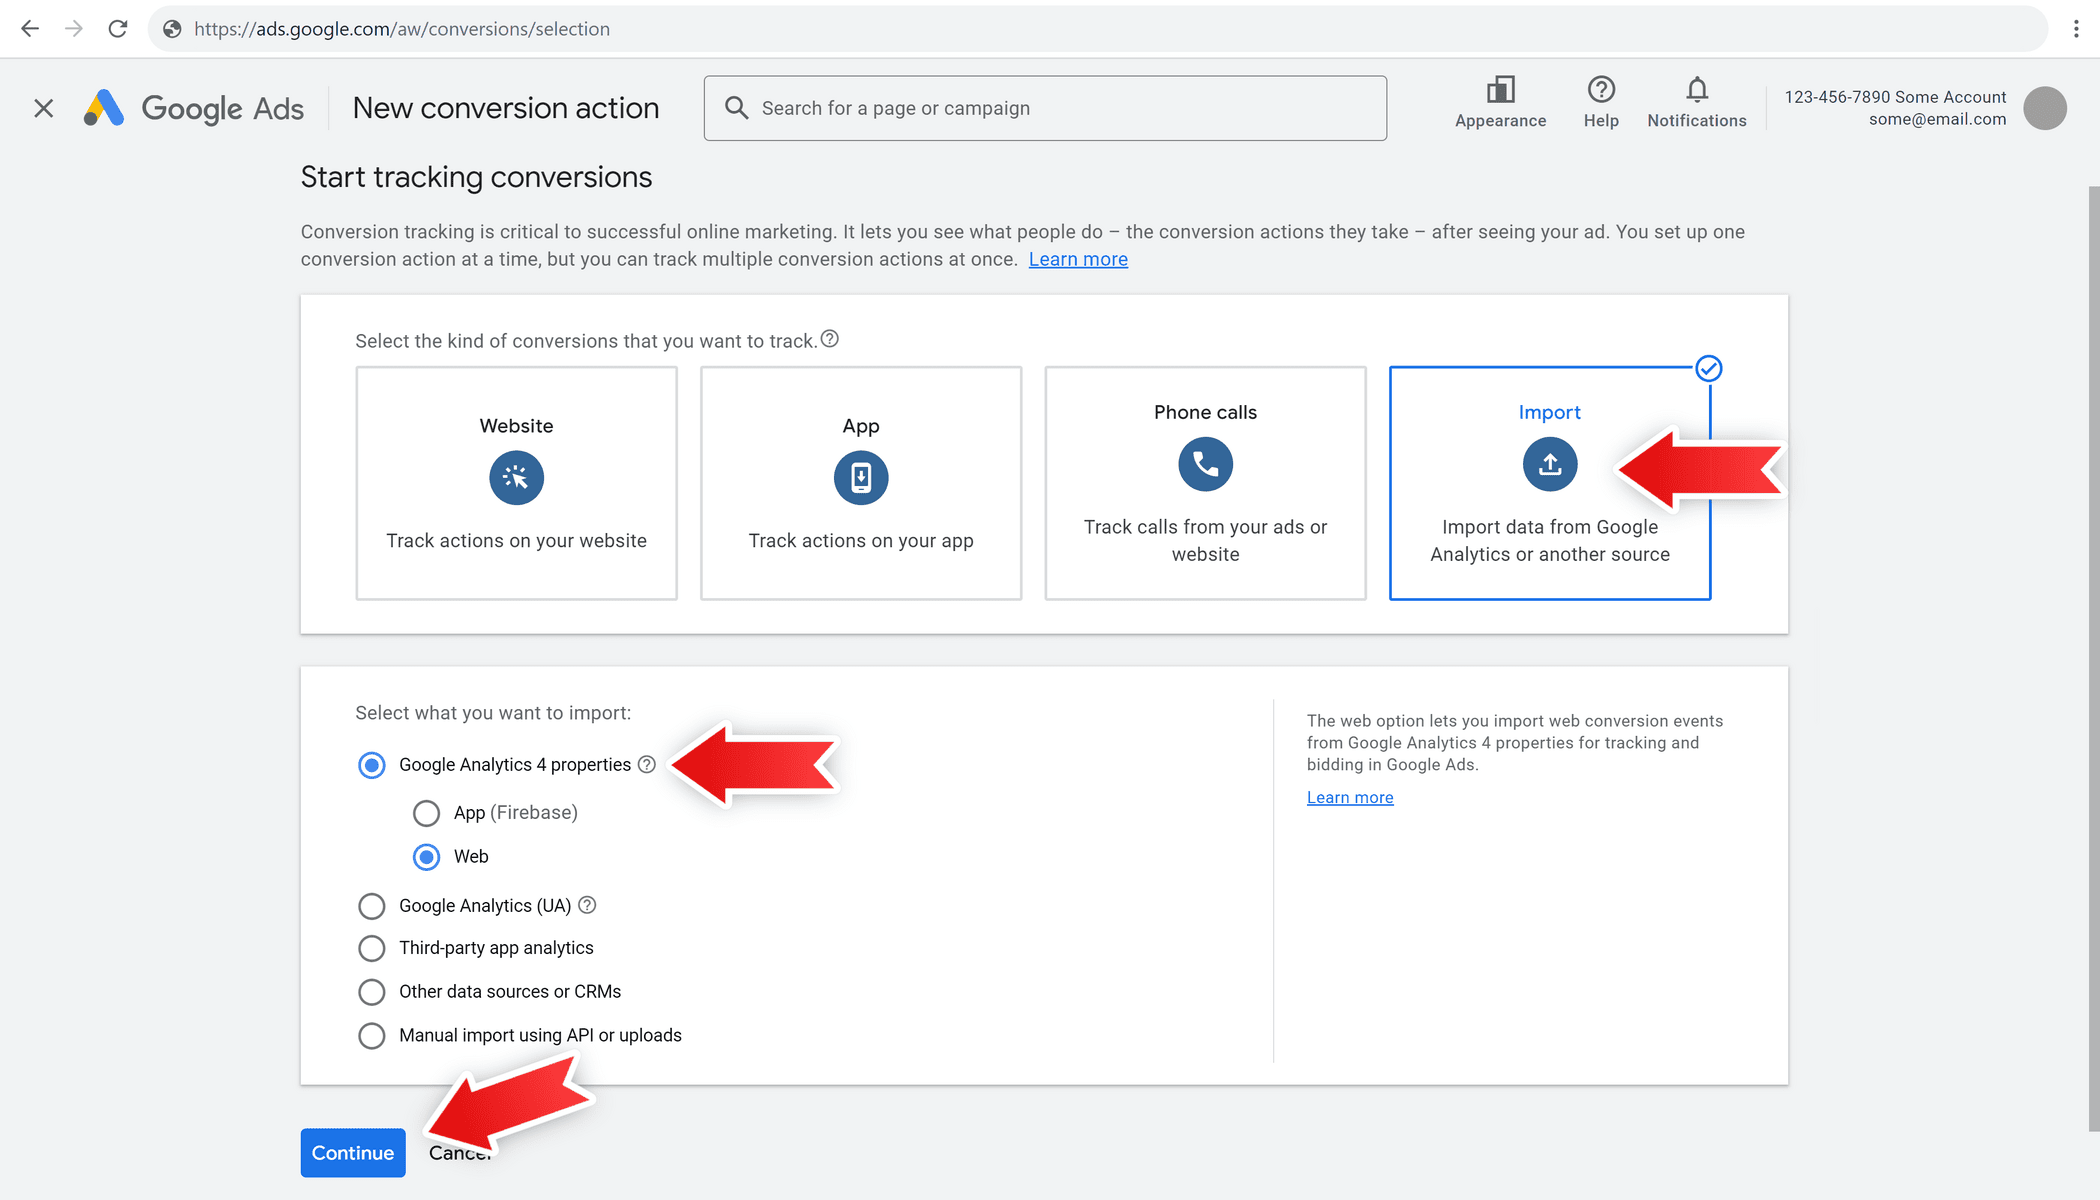Screen dimensions: 2100x1200
Task: Click the Google Ads logo
Action: pyautogui.click(x=193, y=108)
